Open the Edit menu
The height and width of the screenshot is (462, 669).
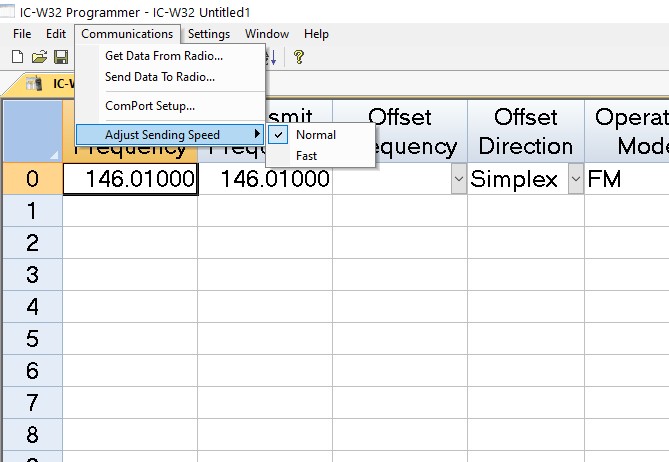(x=56, y=34)
